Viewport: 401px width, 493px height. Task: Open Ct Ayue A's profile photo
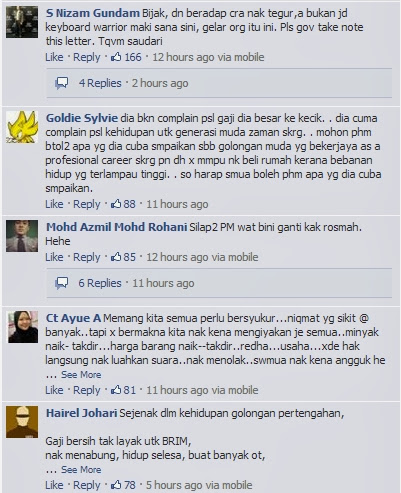tap(22, 327)
